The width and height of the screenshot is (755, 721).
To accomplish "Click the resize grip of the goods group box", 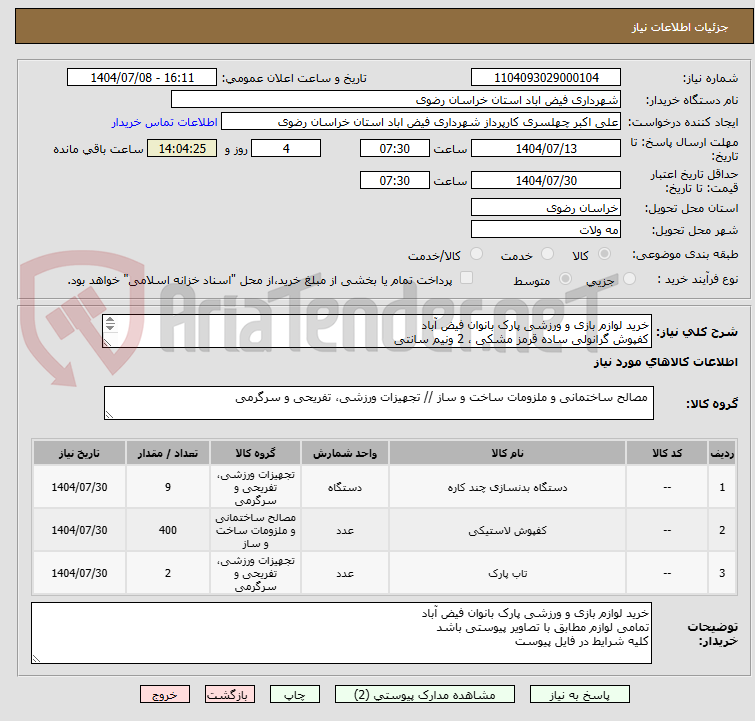I will pos(109,415).
